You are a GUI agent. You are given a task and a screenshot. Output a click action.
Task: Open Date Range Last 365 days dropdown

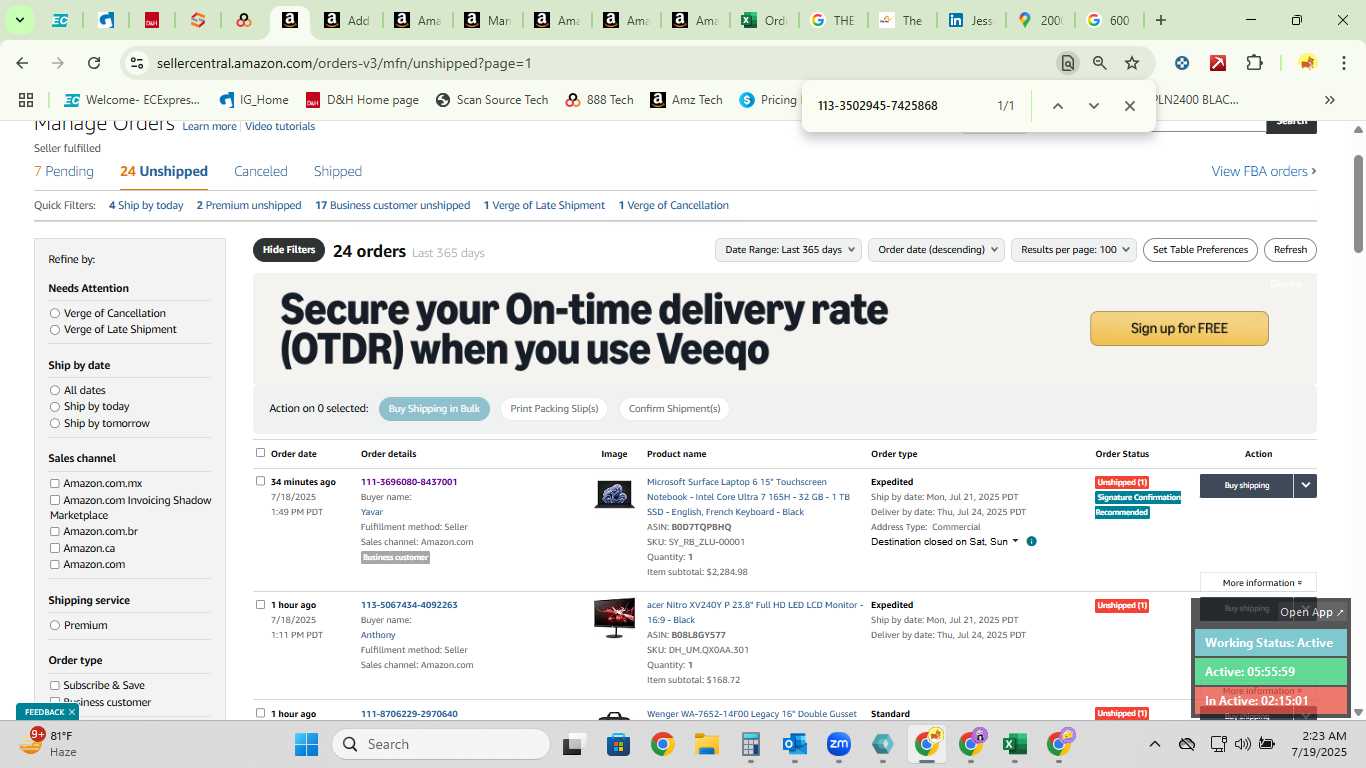pyautogui.click(x=789, y=250)
